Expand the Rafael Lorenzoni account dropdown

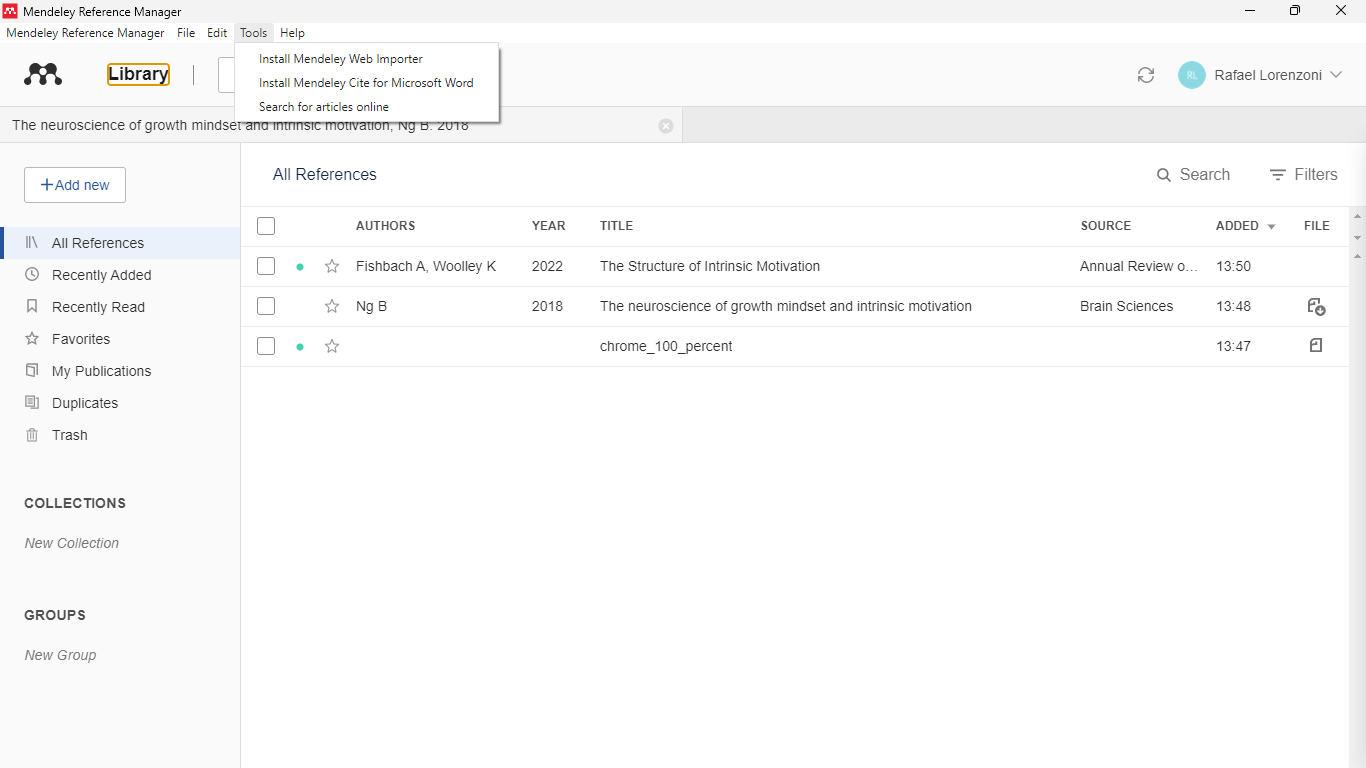click(1336, 75)
